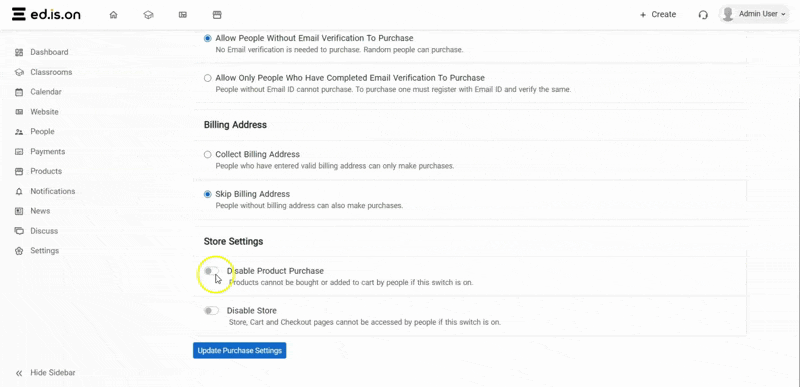The image size is (800, 387).
Task: Click the Admin User avatar picture
Action: click(x=728, y=14)
